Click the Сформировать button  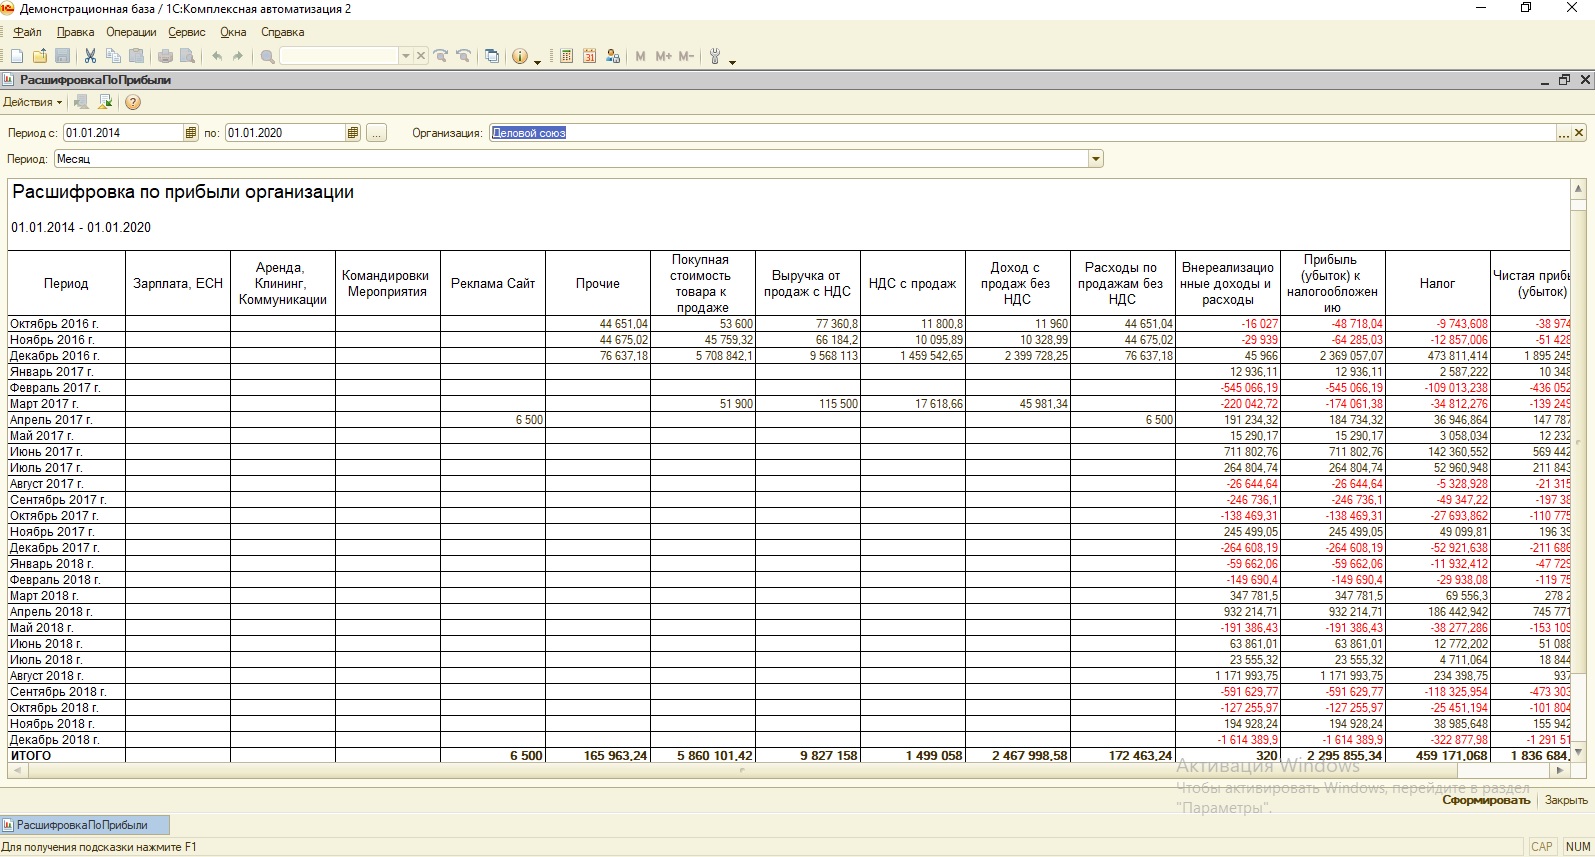click(1486, 800)
